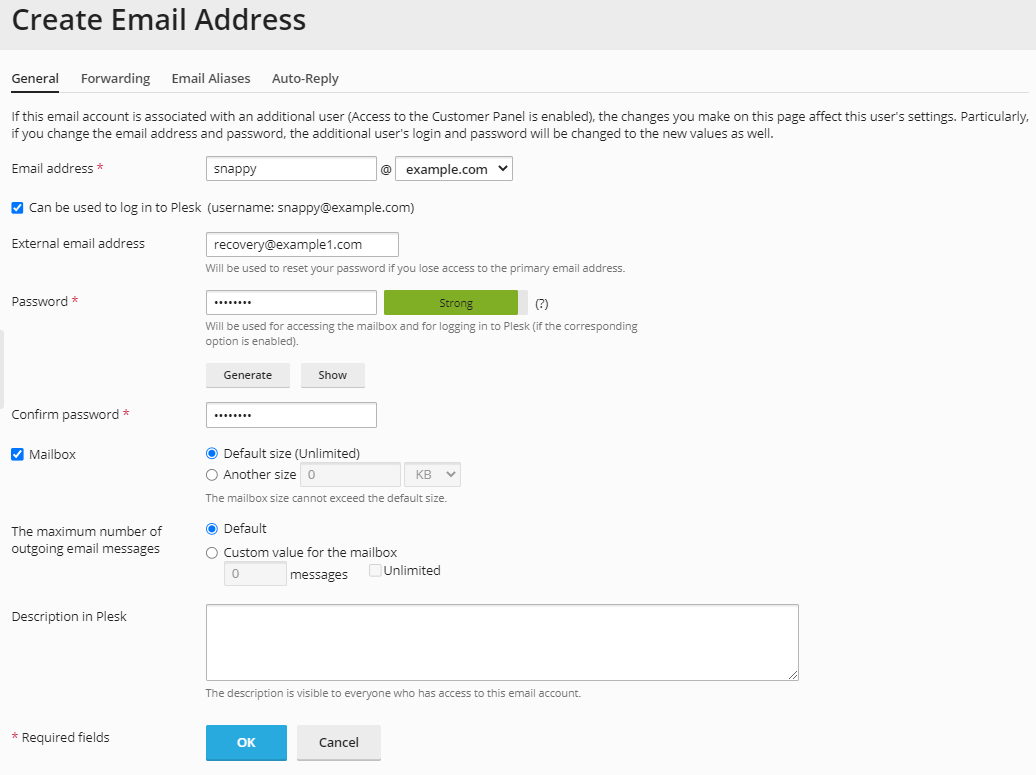
Task: Focus the Description in Plesk text area
Action: pos(502,641)
